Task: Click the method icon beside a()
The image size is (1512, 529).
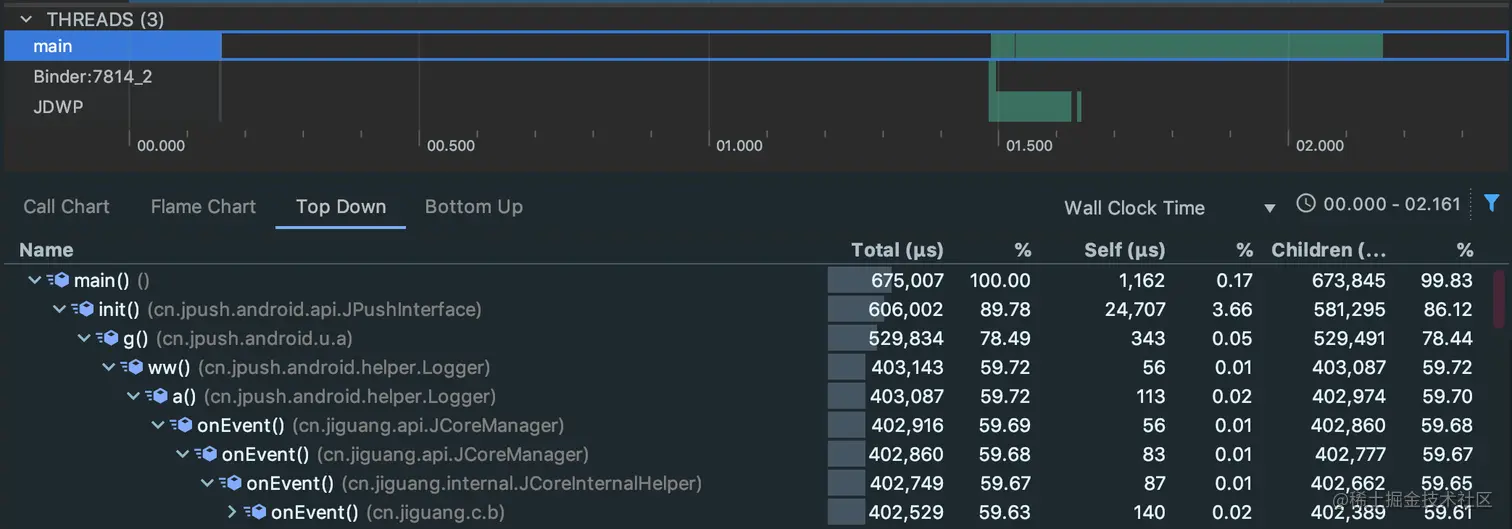Action: click(156, 397)
